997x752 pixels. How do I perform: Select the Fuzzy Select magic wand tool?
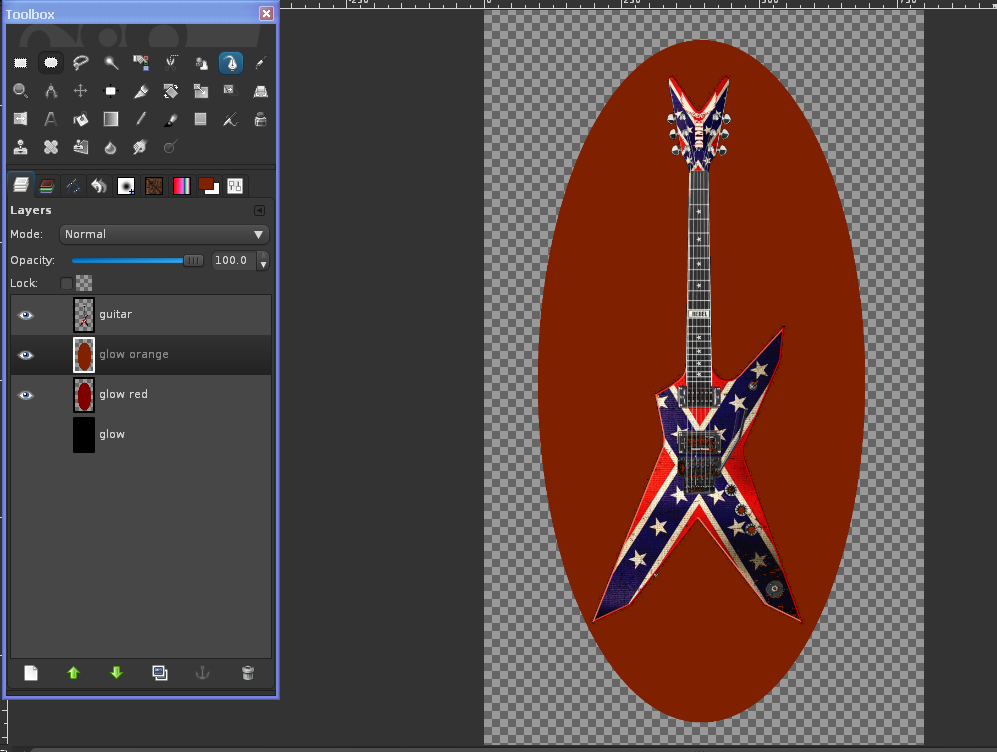point(111,62)
